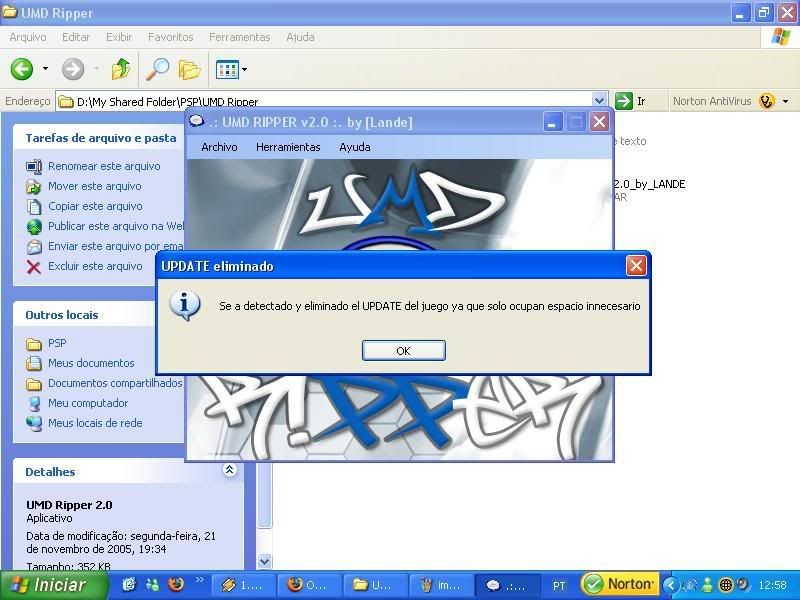
Task: Launch Firefox from quick launch
Action: 176,584
